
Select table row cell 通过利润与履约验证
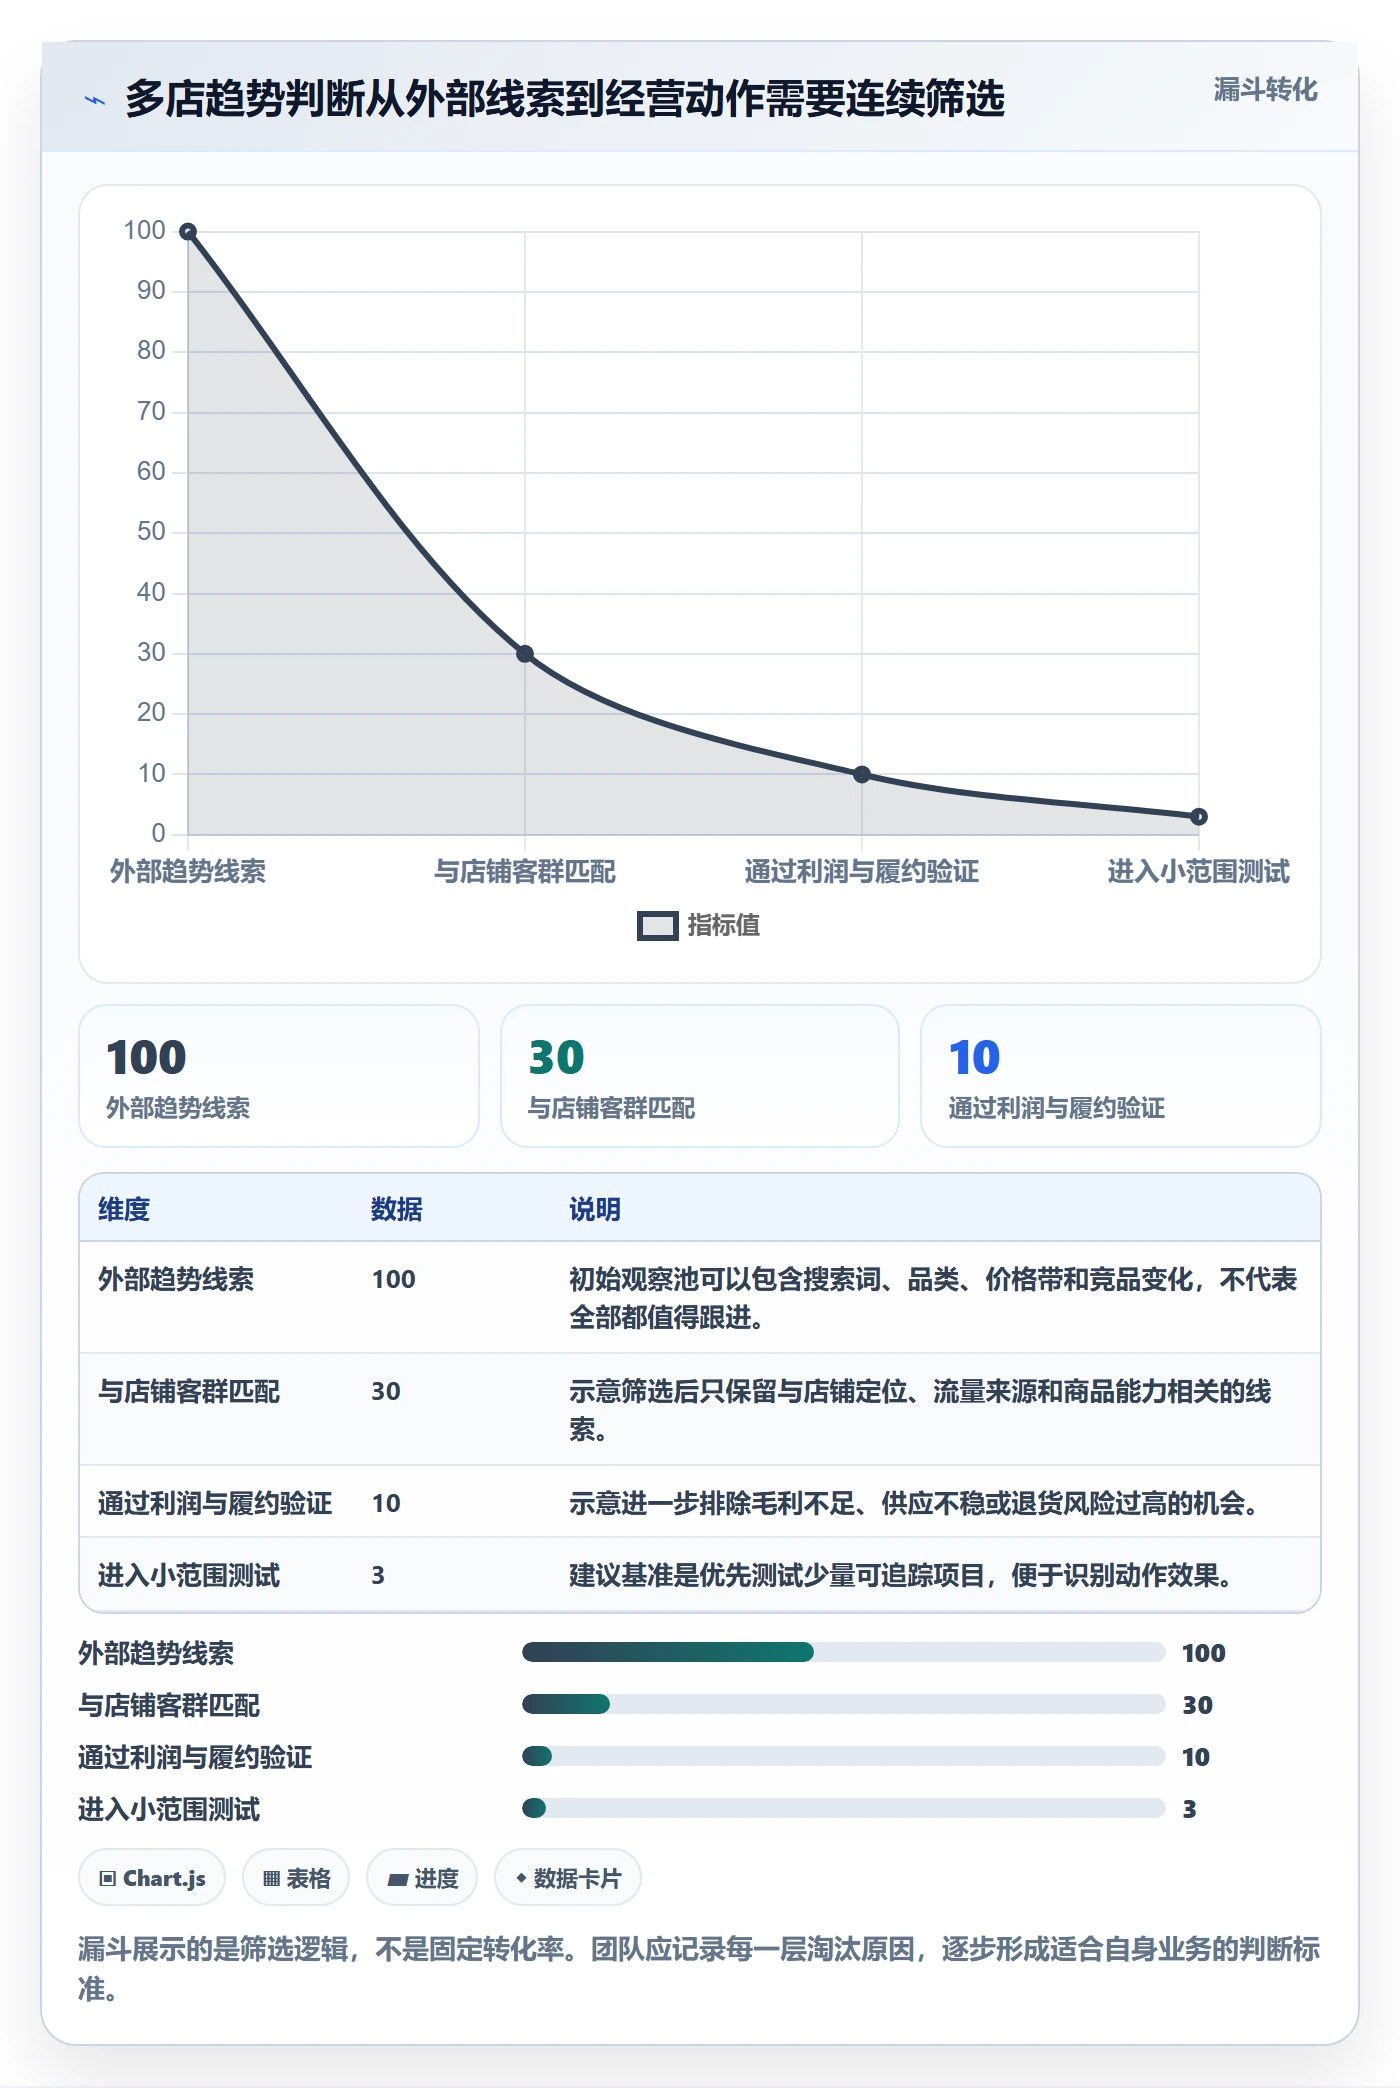pos(215,1504)
